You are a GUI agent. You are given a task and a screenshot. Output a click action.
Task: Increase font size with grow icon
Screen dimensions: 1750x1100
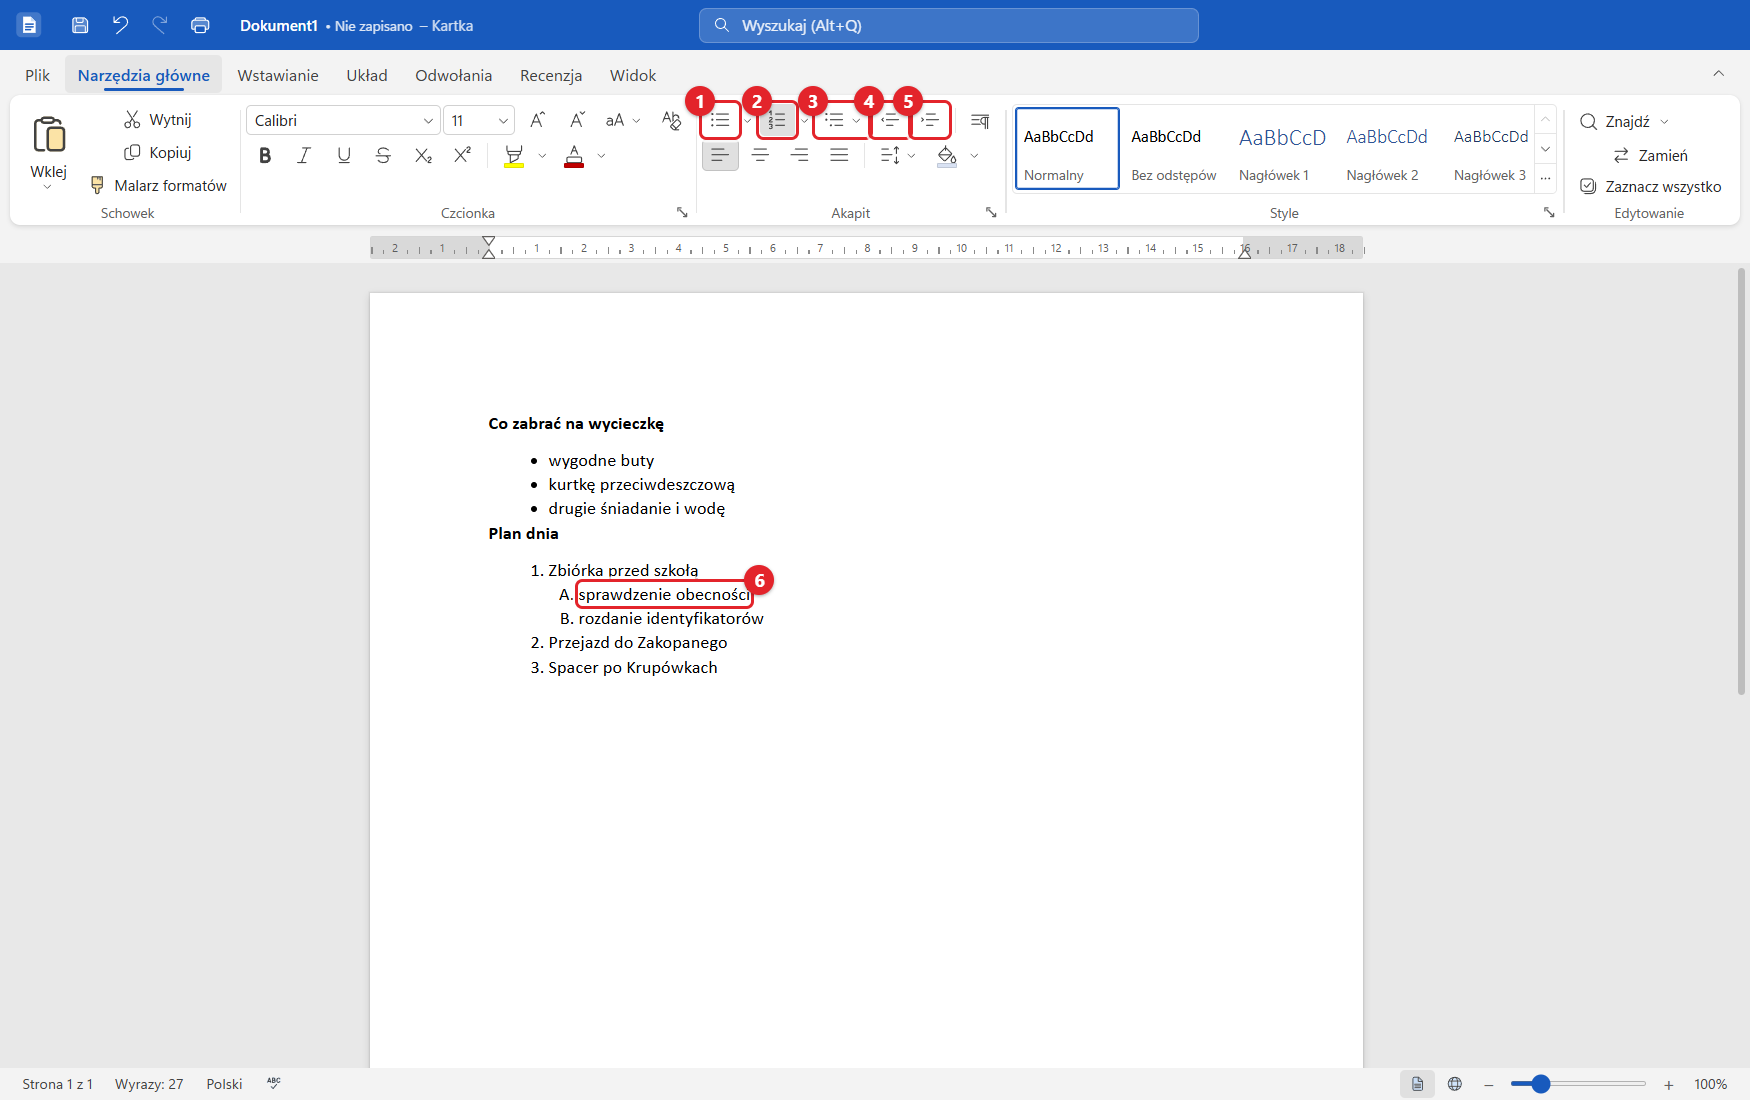pyautogui.click(x=537, y=120)
